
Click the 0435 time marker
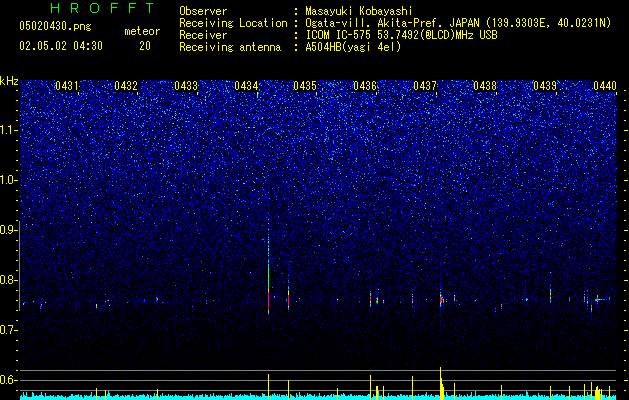305,86
